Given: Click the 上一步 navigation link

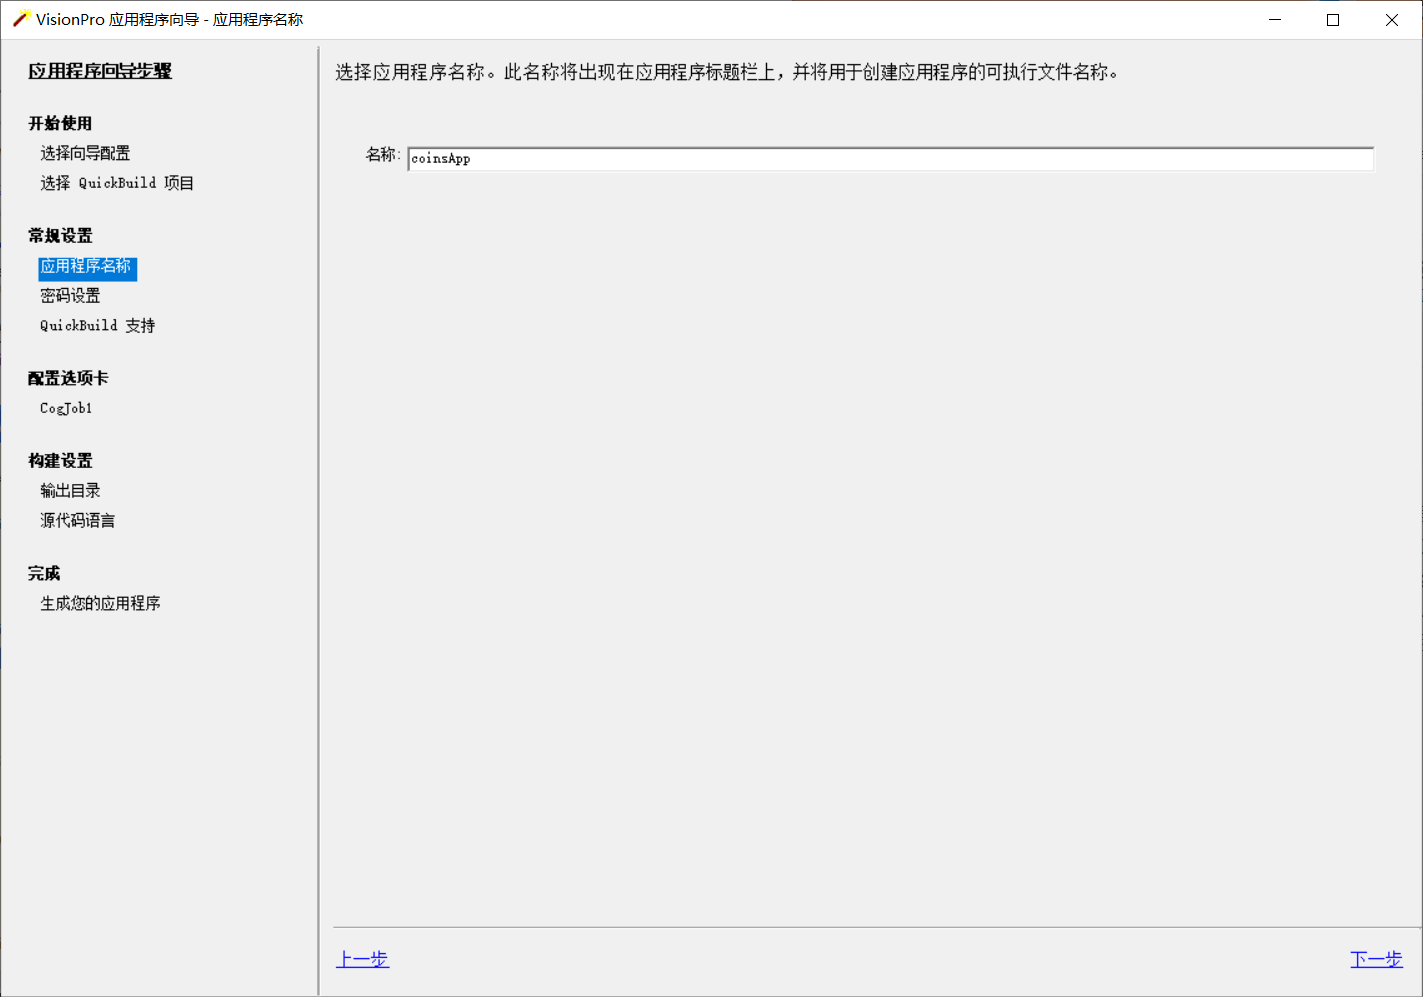Looking at the screenshot, I should [x=362, y=958].
